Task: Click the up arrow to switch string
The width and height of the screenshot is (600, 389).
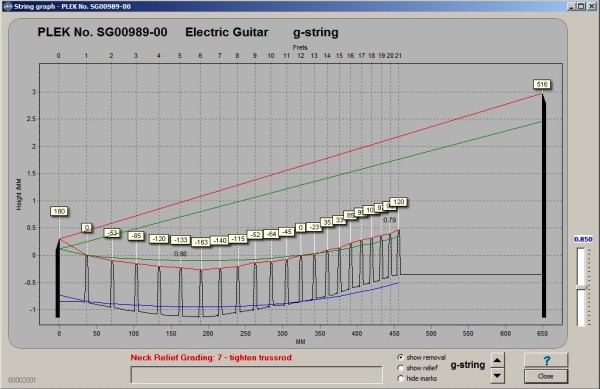Action: (x=497, y=360)
